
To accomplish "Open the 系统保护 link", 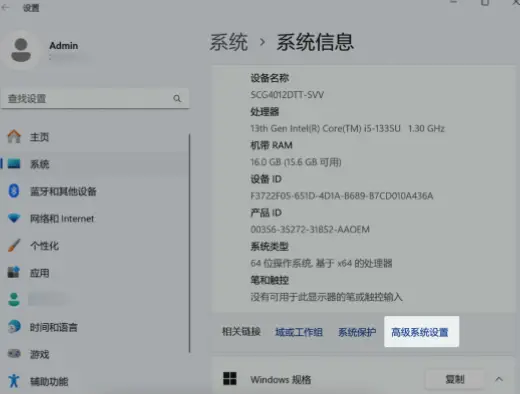I will 357,332.
